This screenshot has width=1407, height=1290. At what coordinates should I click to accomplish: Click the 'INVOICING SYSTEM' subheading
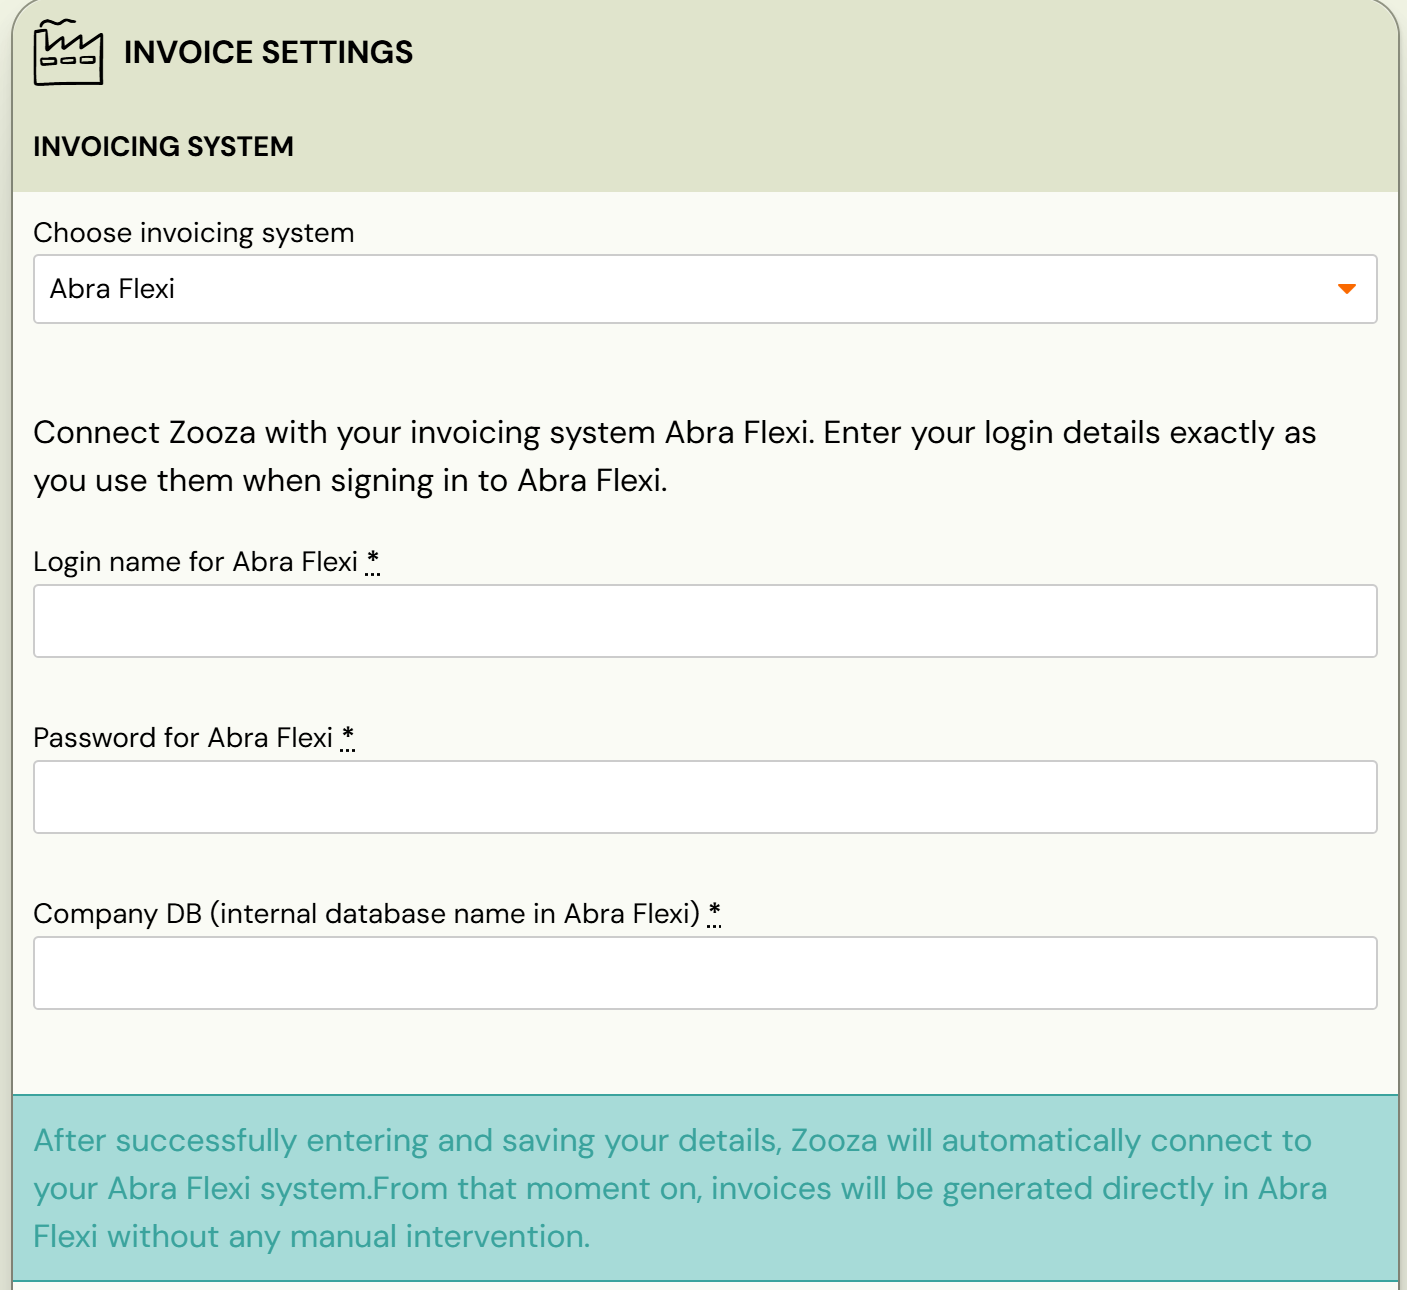click(x=163, y=146)
